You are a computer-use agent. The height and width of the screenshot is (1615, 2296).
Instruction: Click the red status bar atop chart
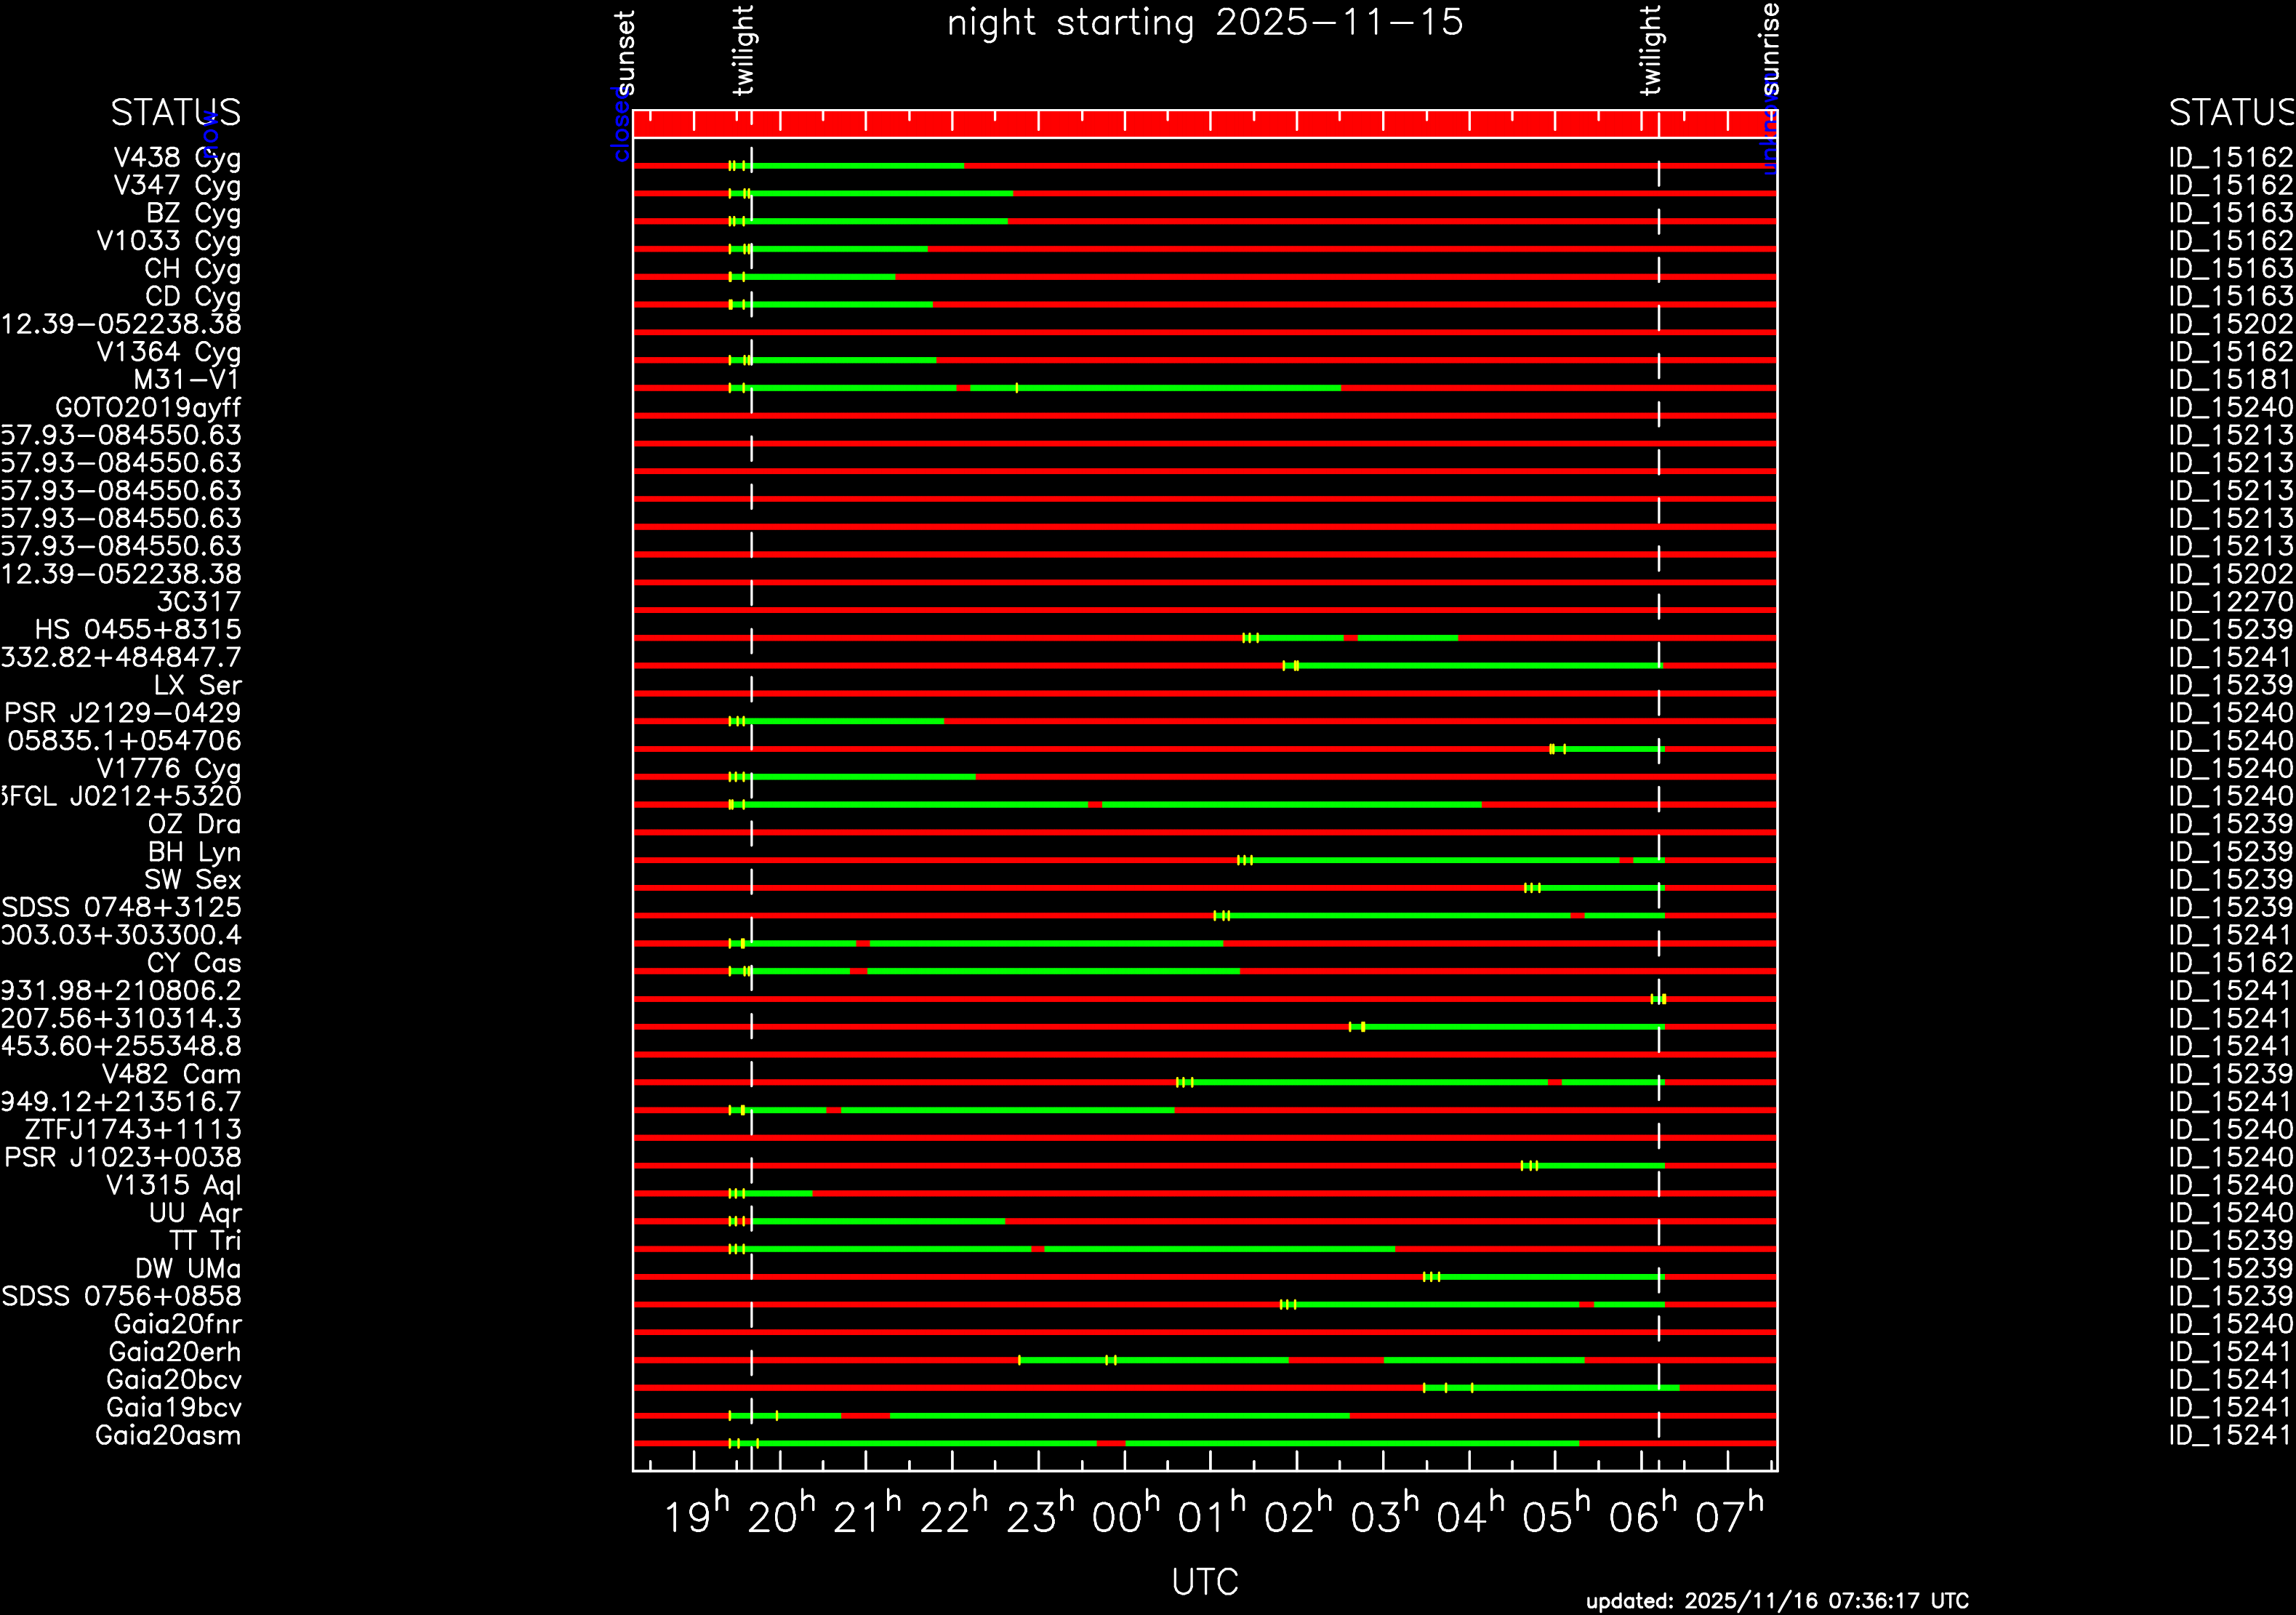pyautogui.click(x=1204, y=124)
